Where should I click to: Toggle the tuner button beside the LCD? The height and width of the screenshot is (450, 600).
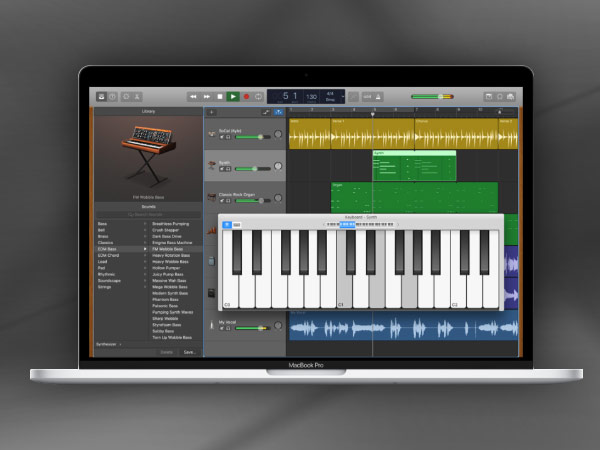(354, 97)
